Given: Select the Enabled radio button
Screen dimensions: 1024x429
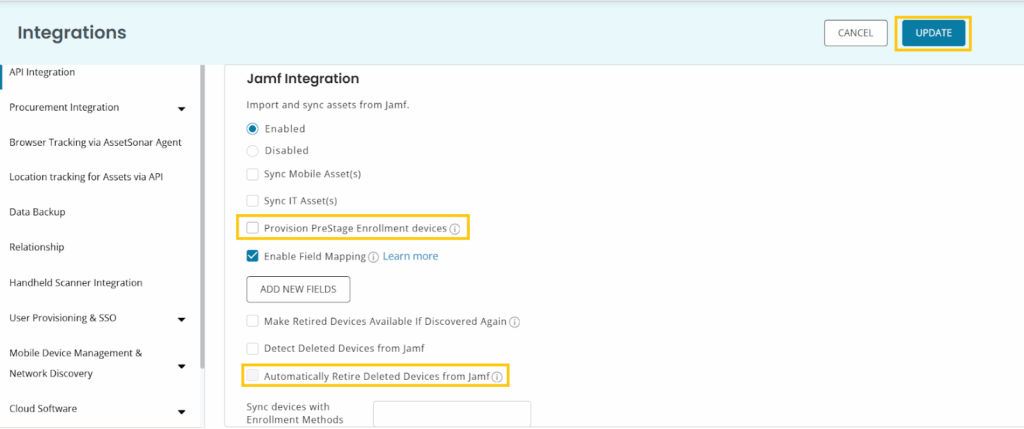Looking at the screenshot, I should [x=253, y=129].
